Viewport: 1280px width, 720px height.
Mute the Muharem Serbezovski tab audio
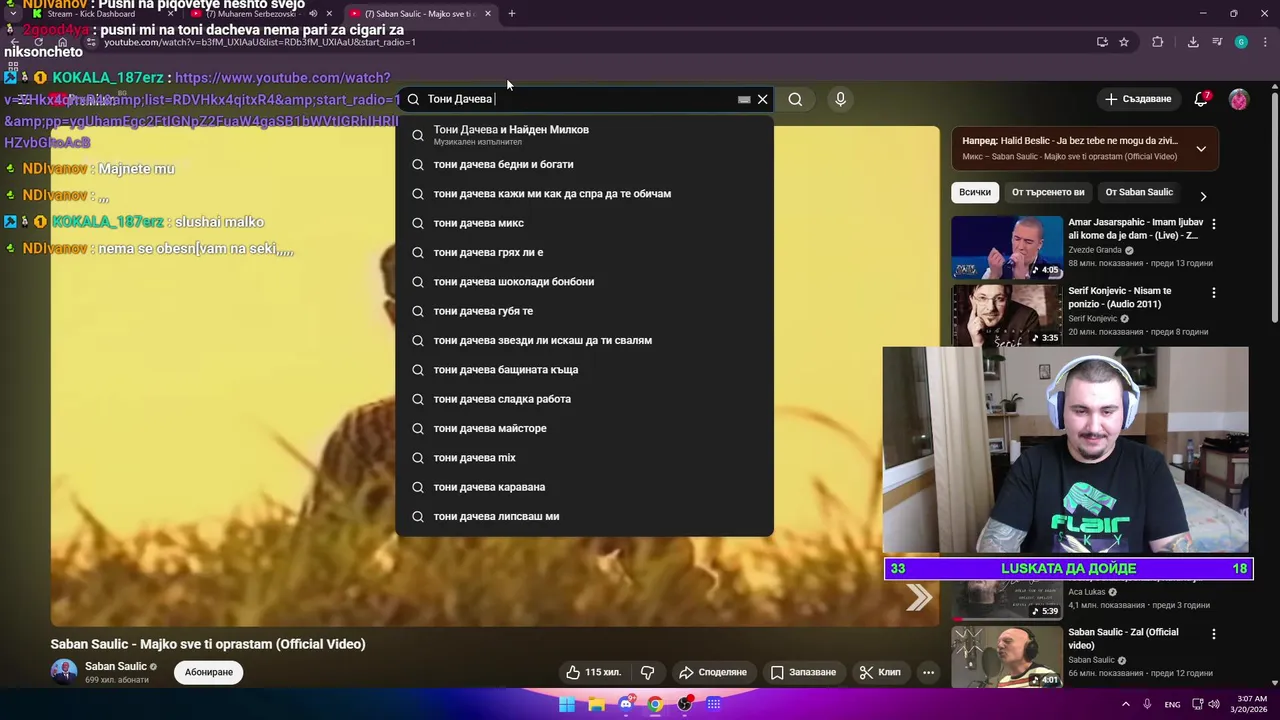(x=313, y=14)
